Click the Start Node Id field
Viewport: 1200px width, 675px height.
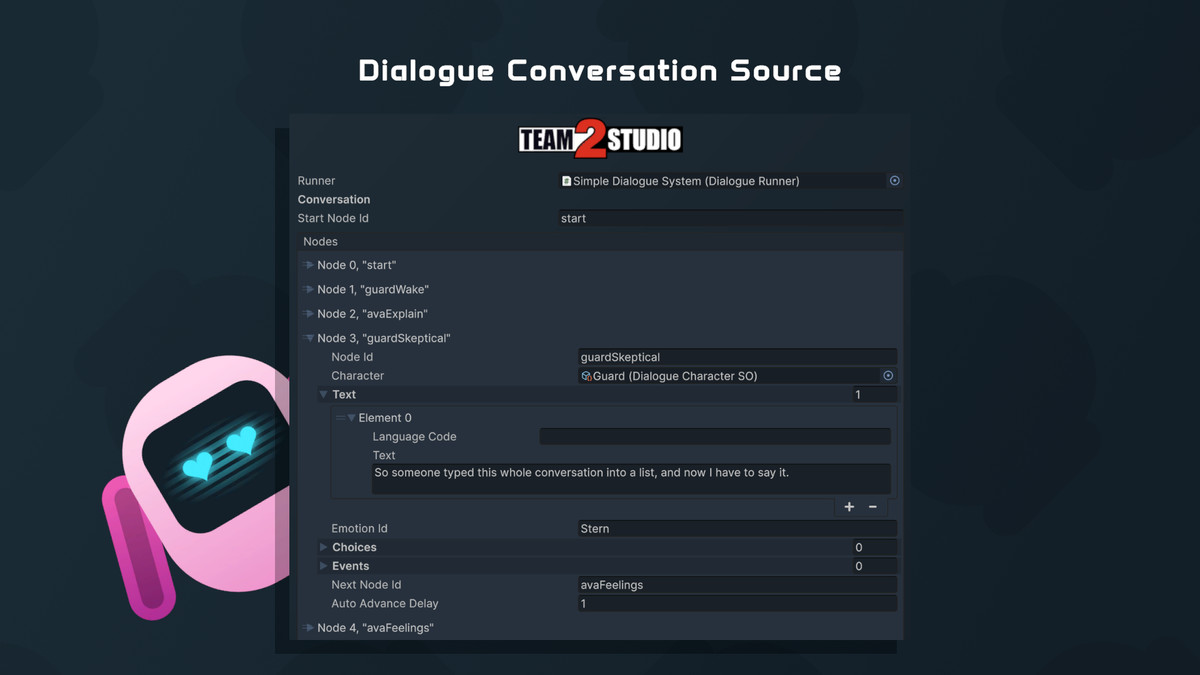tap(730, 218)
